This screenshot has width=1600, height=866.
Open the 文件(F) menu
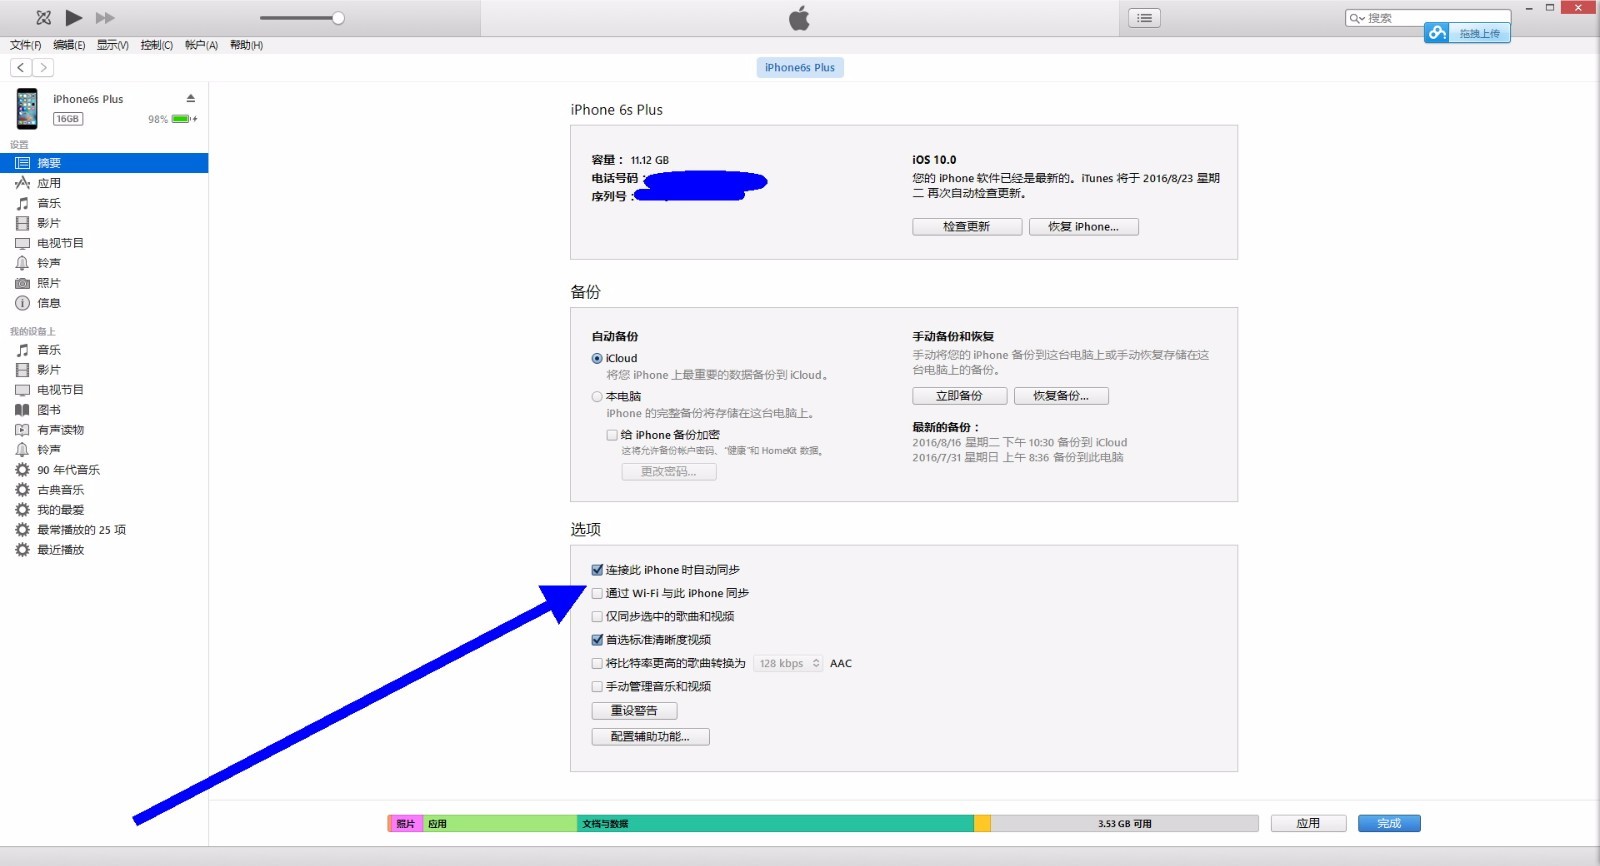click(x=26, y=45)
